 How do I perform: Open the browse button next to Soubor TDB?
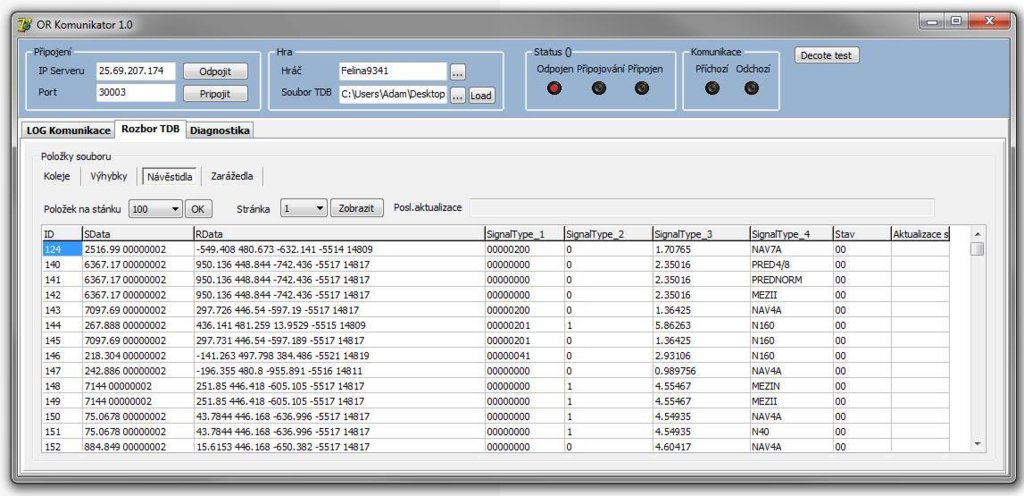(458, 95)
